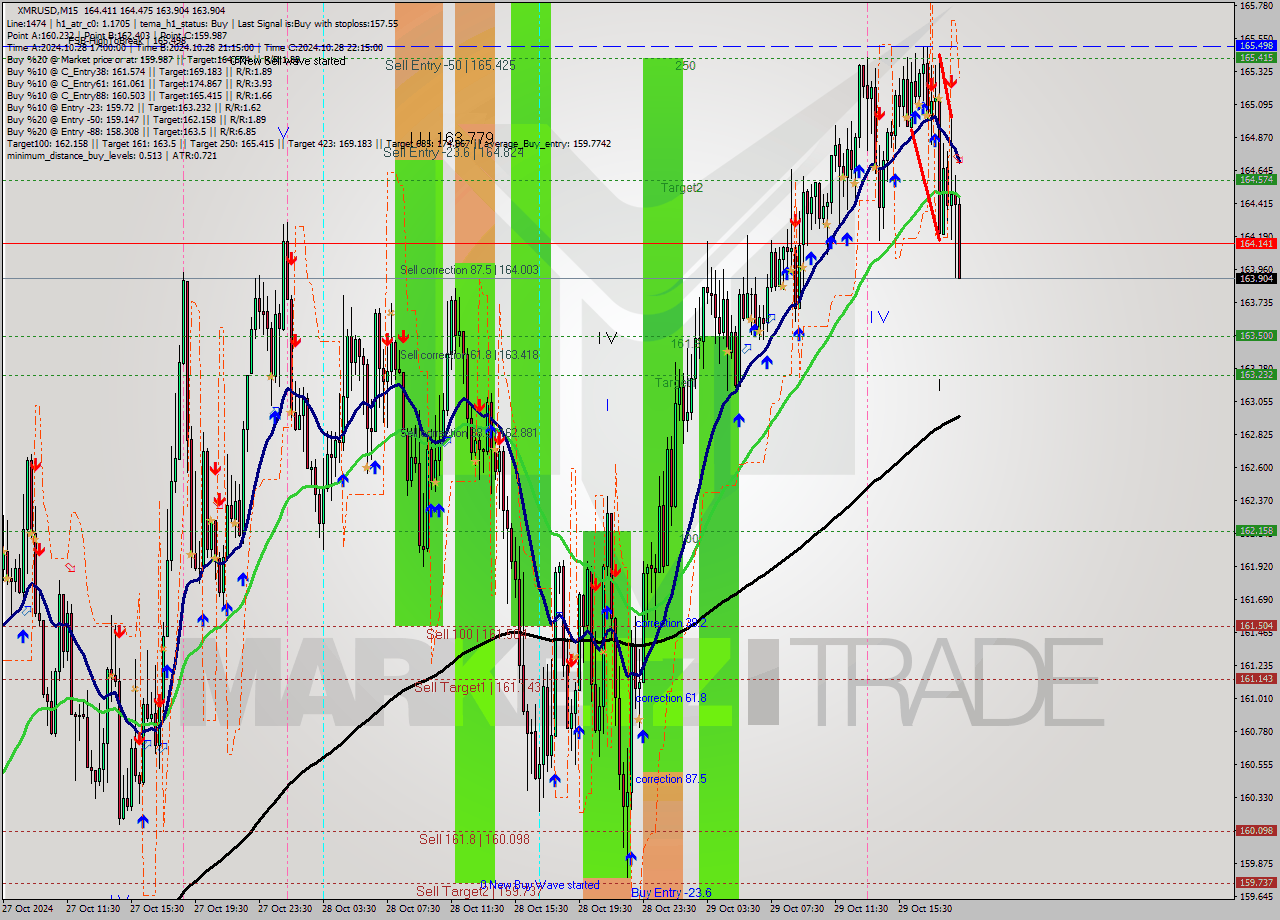This screenshot has height=920, width=1280.
Task: Select the '29 Oct 11:30' time axis label
Action: point(862,909)
